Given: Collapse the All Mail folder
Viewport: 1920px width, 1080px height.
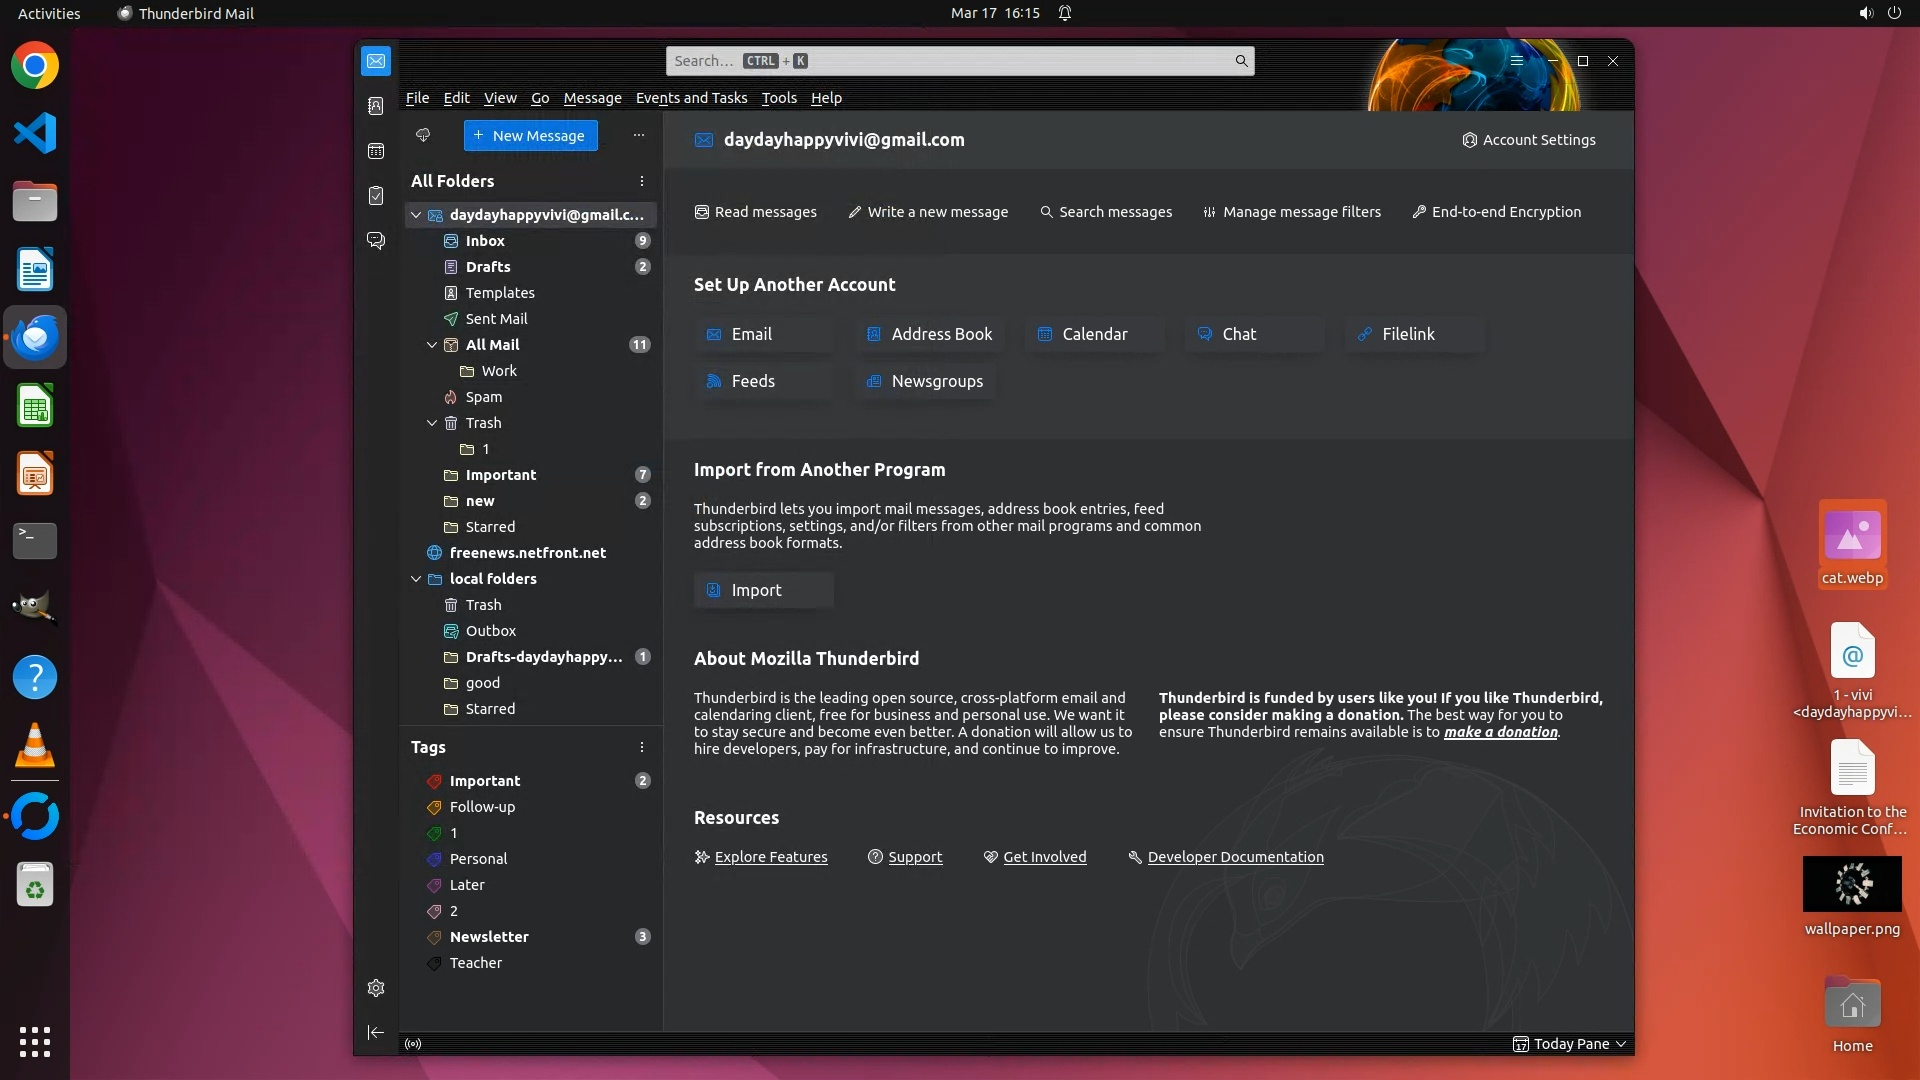Looking at the screenshot, I should (x=432, y=345).
